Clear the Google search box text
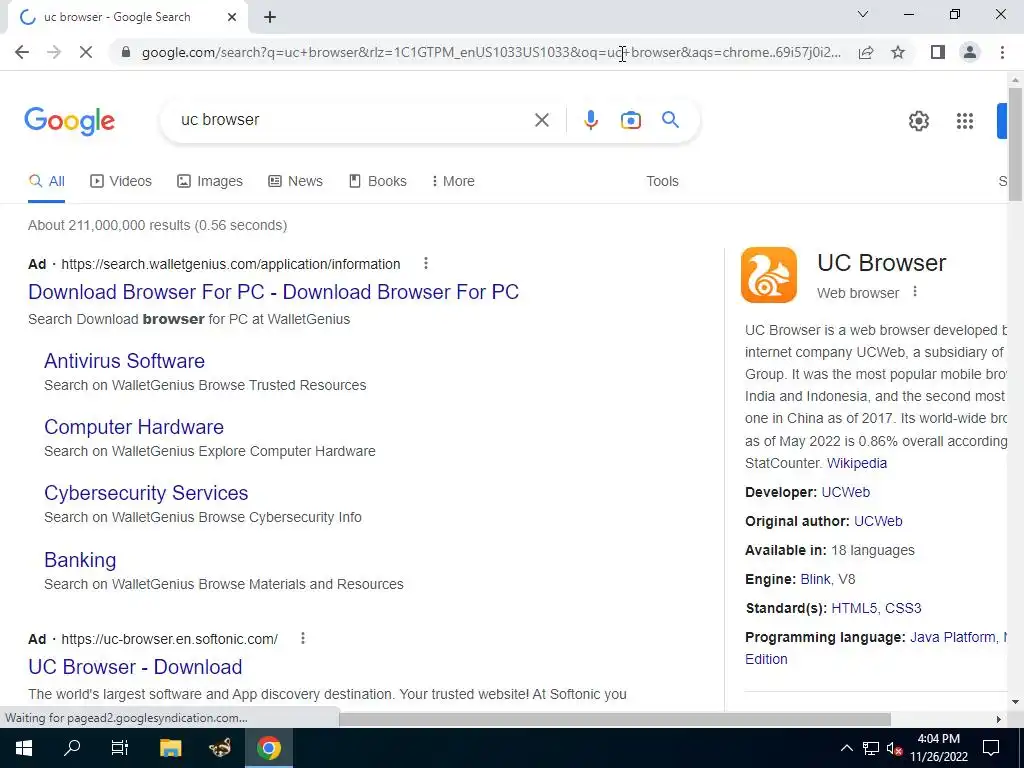This screenshot has height=768, width=1024. [541, 120]
